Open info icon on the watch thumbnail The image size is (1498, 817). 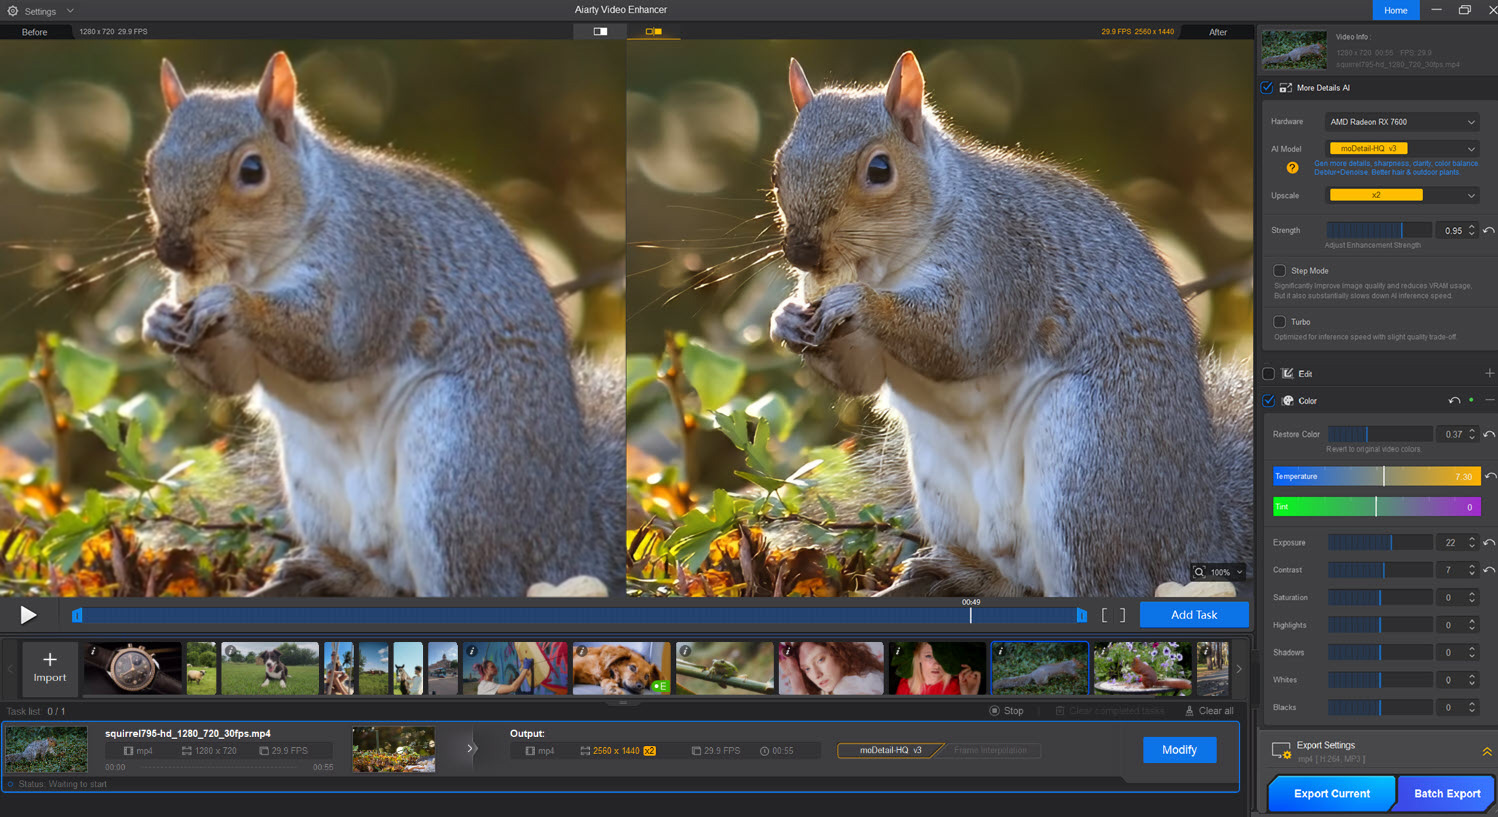point(93,651)
